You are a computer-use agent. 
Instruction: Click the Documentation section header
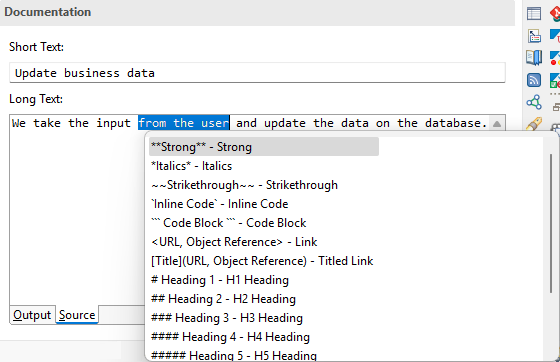point(257,12)
